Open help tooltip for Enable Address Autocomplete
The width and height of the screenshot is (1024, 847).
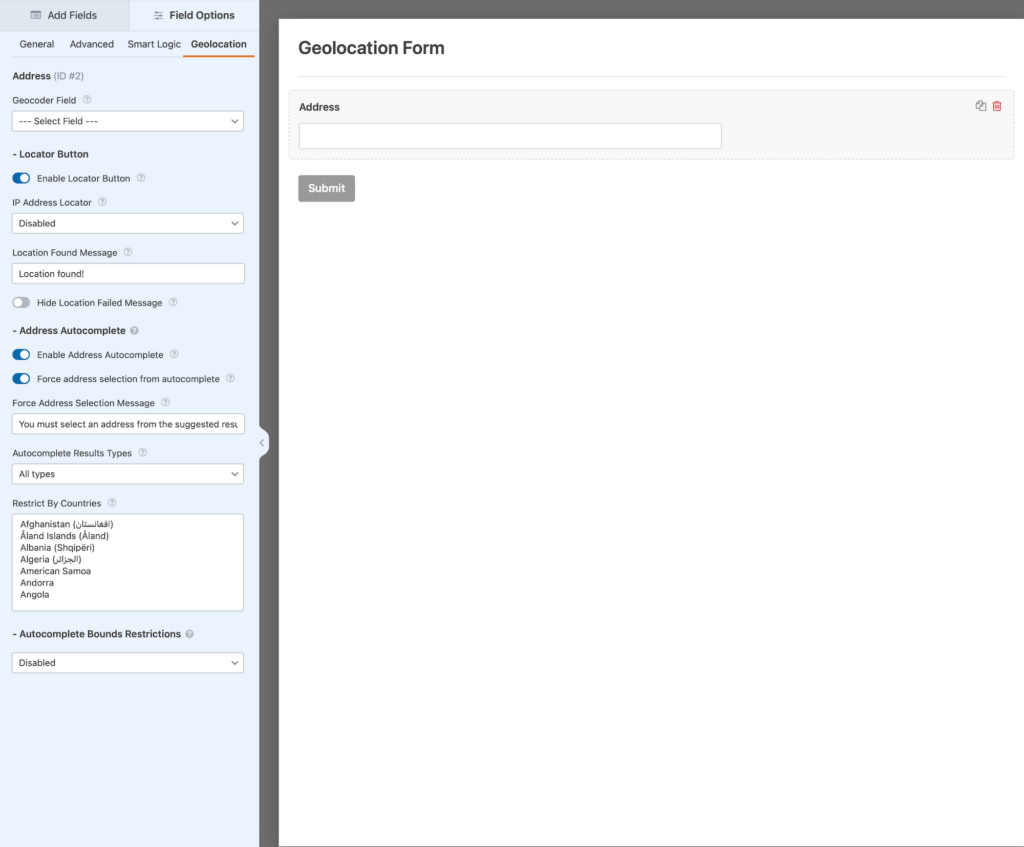pyautogui.click(x=174, y=354)
